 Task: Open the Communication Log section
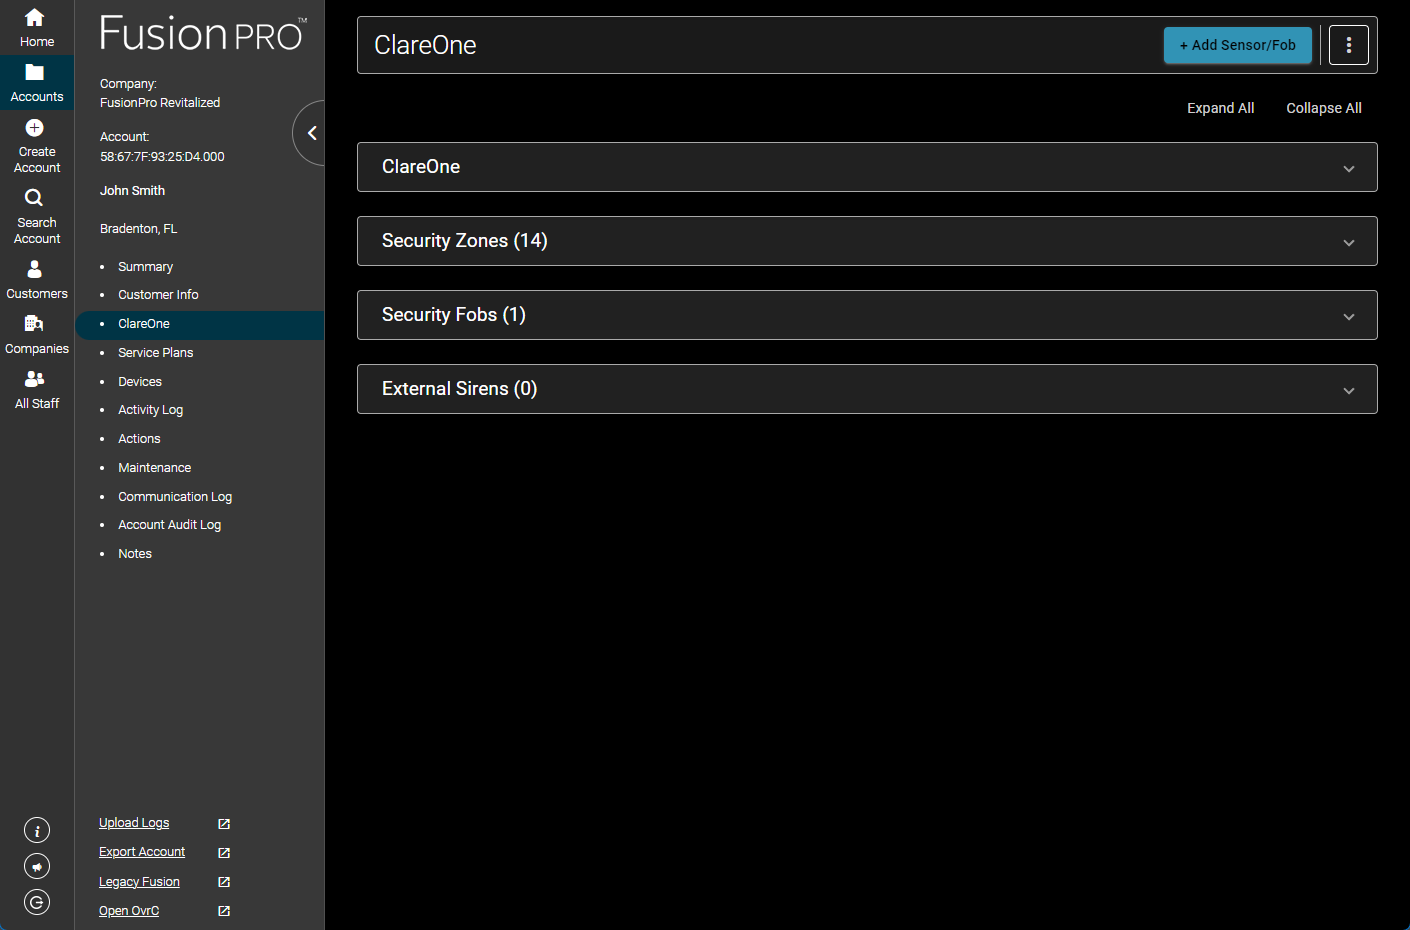coord(175,496)
